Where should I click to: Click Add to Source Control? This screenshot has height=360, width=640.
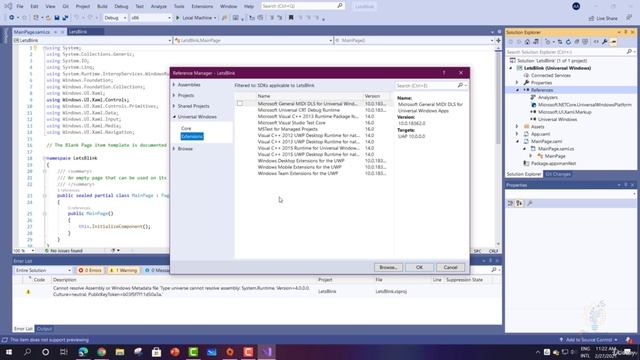(589, 340)
